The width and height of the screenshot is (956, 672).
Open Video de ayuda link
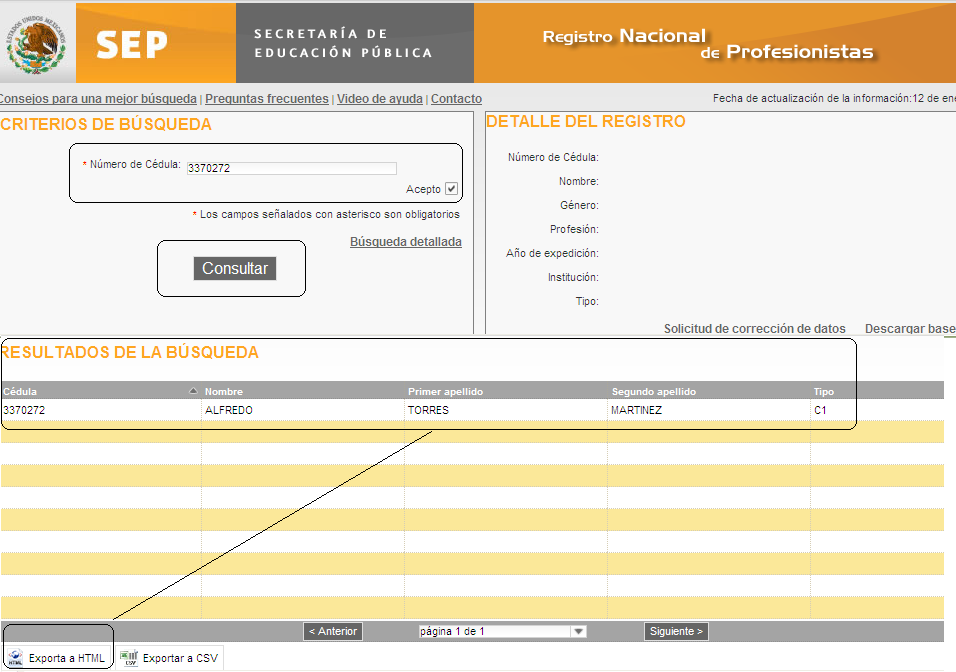click(x=379, y=99)
